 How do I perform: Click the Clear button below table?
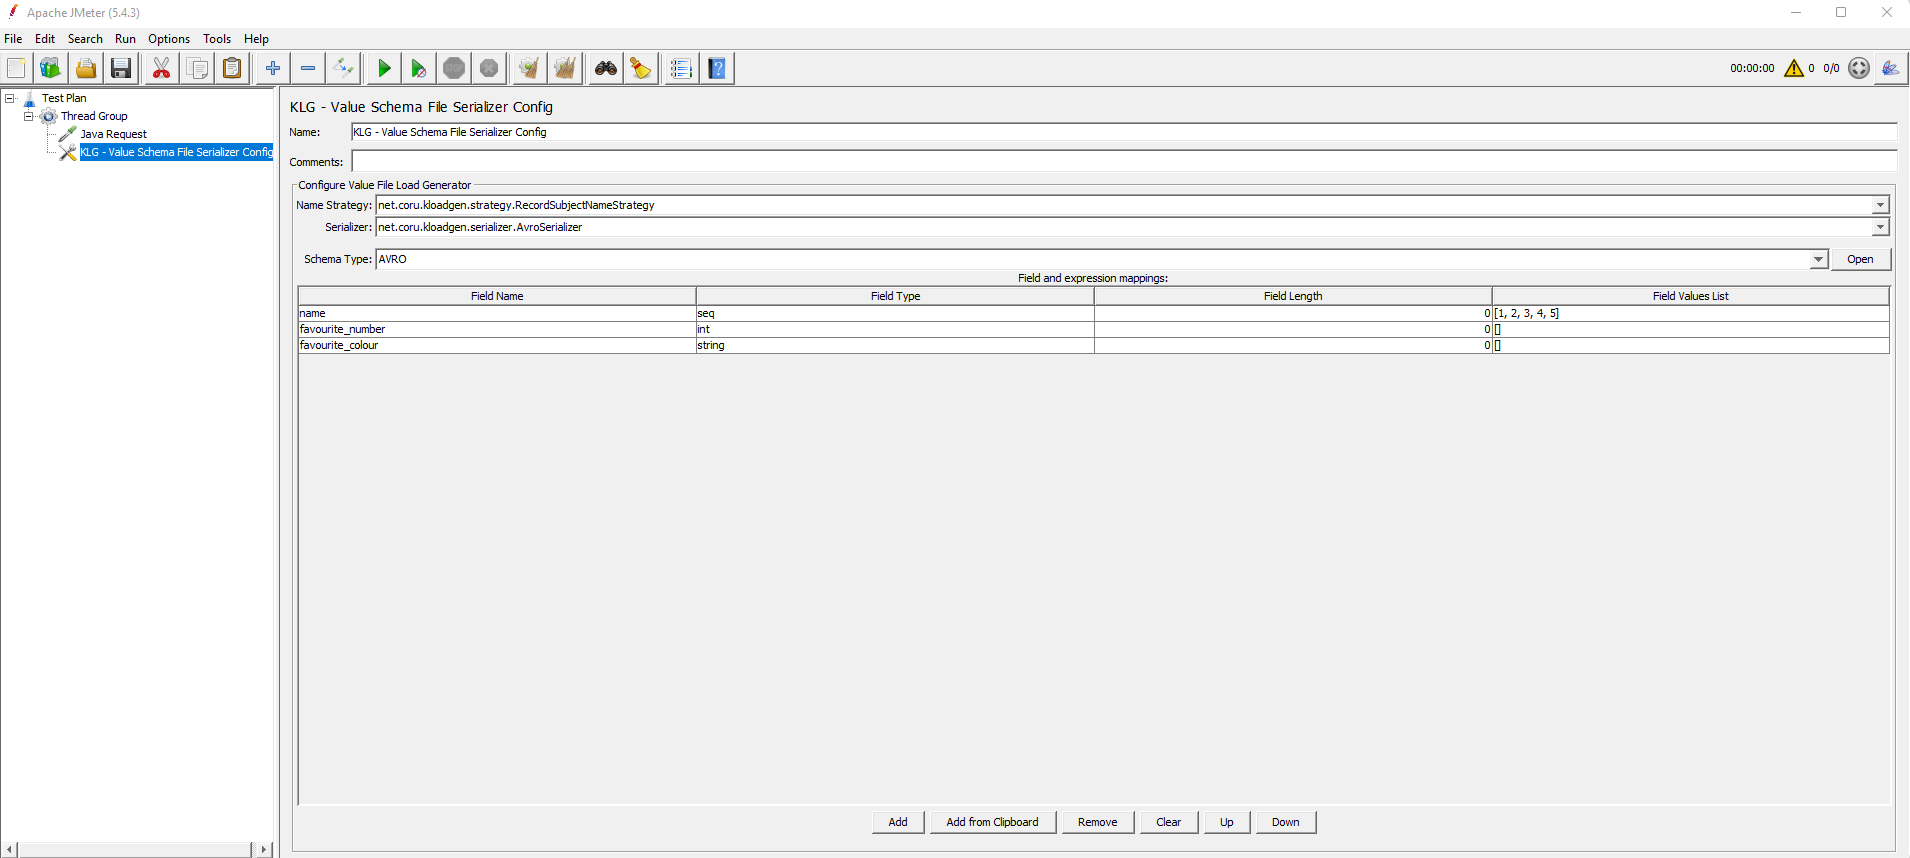tap(1168, 822)
